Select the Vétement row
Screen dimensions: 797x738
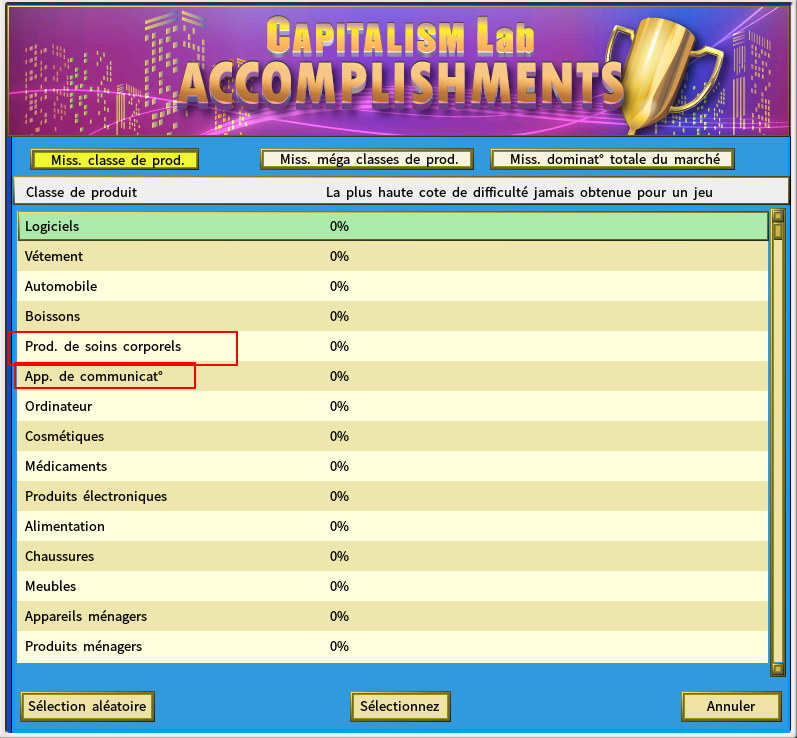[x=392, y=256]
